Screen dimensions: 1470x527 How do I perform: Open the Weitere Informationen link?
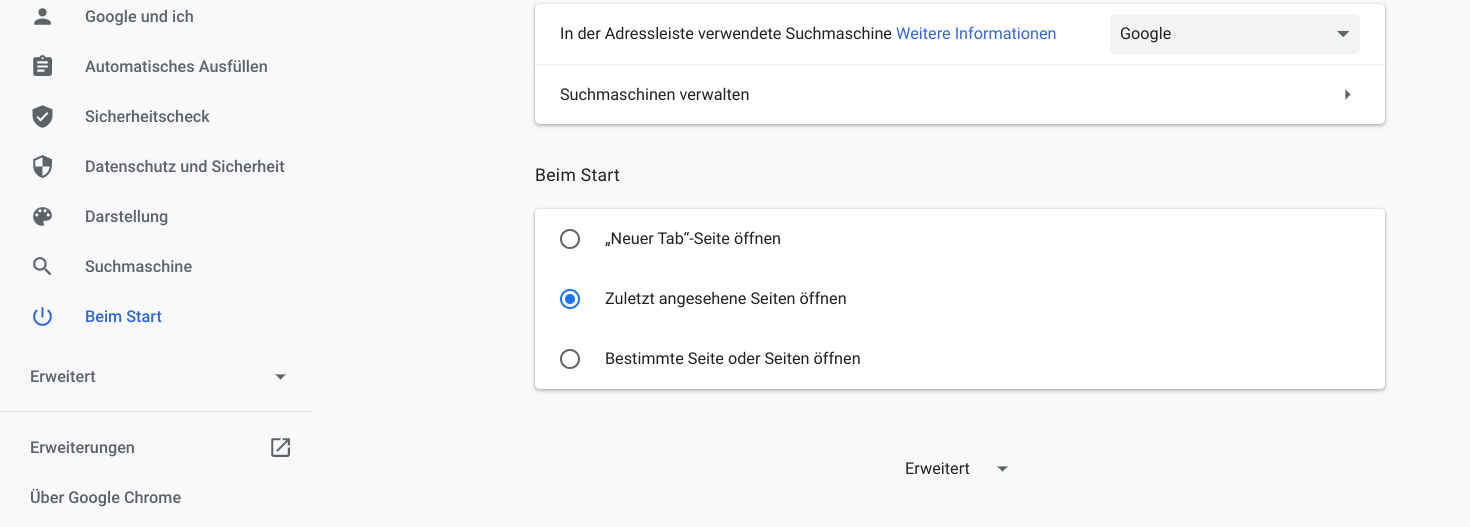(976, 34)
